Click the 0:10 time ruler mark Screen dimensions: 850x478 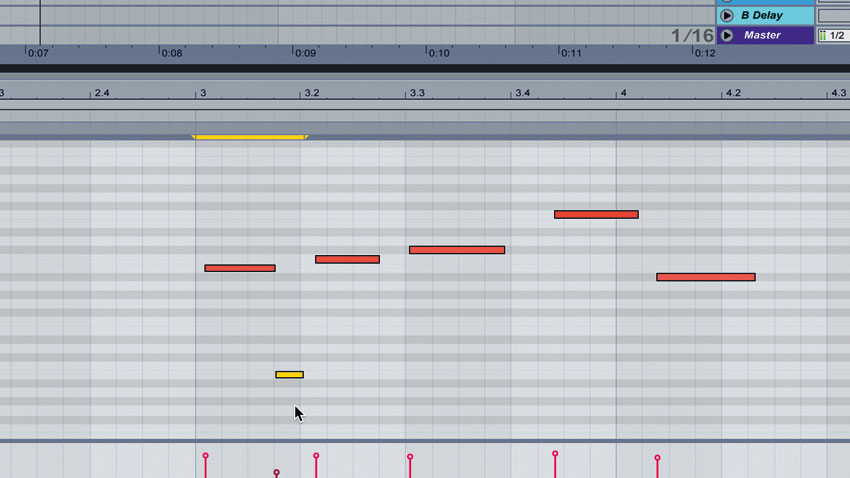tap(438, 53)
